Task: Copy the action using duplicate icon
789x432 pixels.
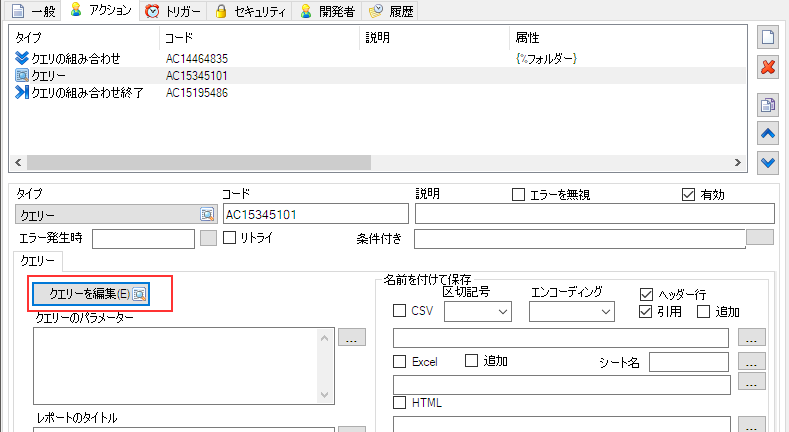Action: click(768, 105)
